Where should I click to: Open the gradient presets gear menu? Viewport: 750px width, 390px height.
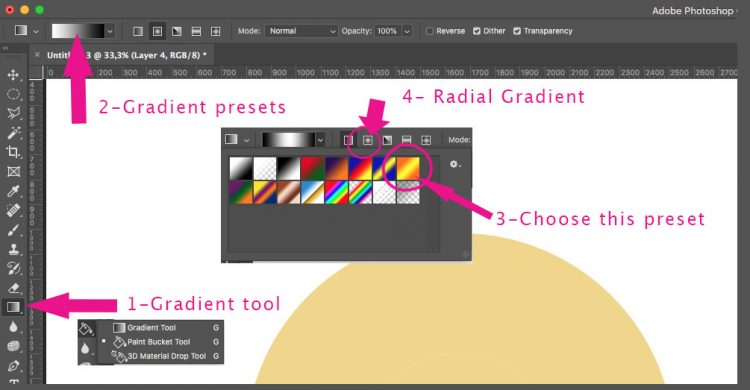tap(454, 164)
